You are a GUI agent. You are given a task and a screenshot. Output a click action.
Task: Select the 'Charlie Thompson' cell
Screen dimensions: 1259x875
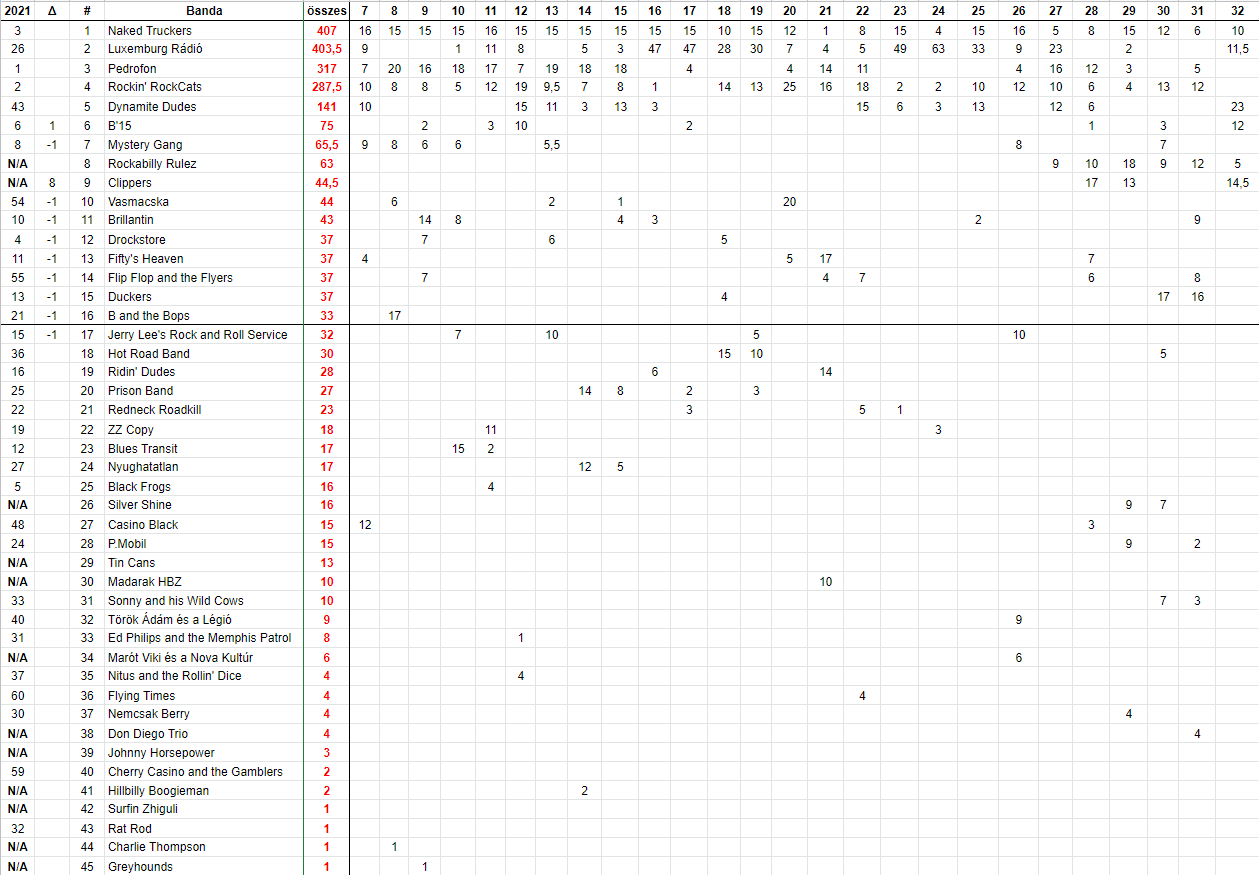(x=204, y=847)
